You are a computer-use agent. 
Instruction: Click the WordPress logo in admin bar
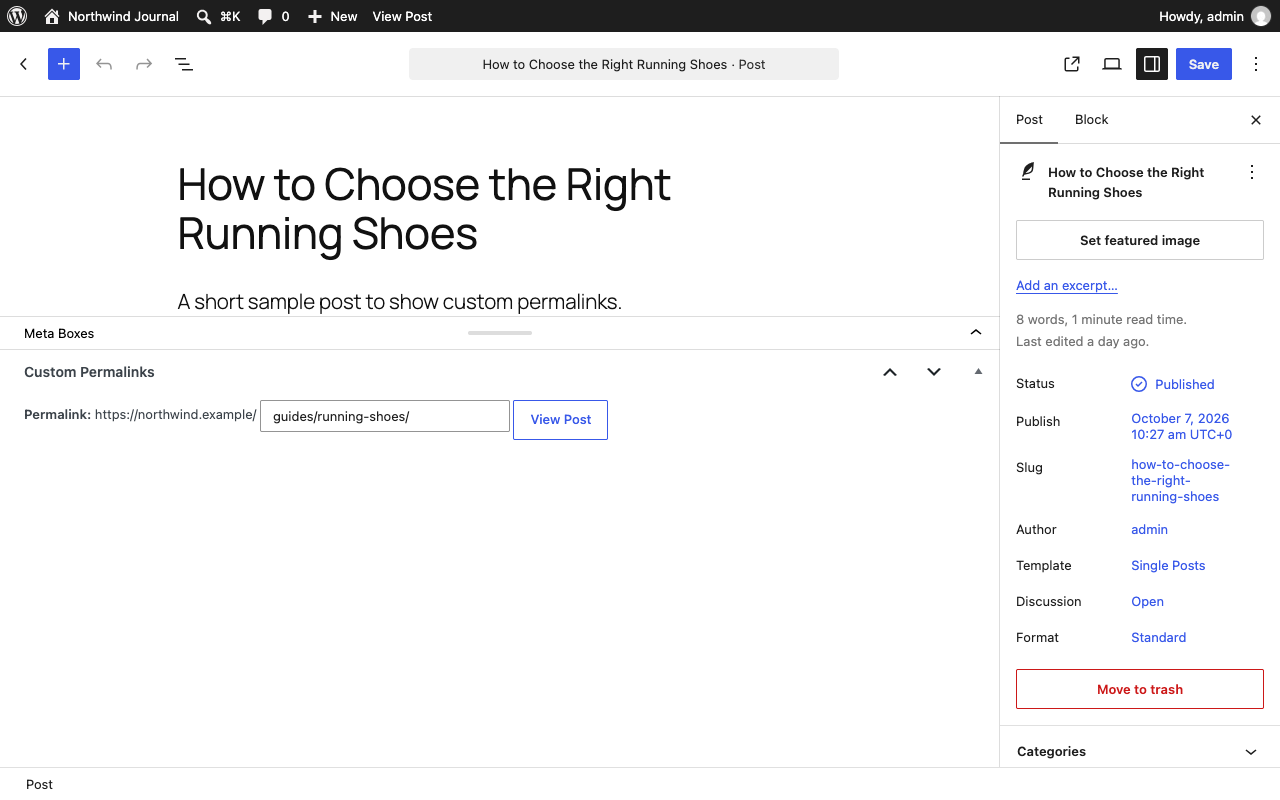click(17, 16)
